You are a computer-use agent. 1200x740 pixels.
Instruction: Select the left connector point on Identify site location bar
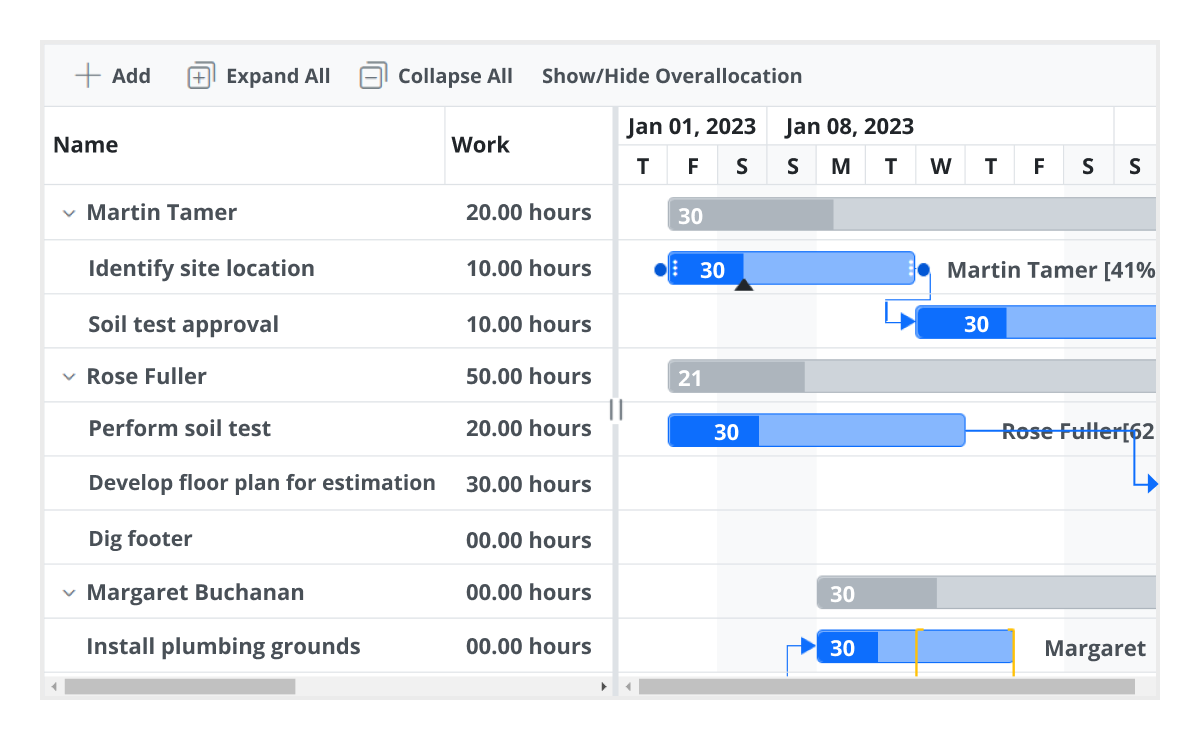pyautogui.click(x=659, y=268)
